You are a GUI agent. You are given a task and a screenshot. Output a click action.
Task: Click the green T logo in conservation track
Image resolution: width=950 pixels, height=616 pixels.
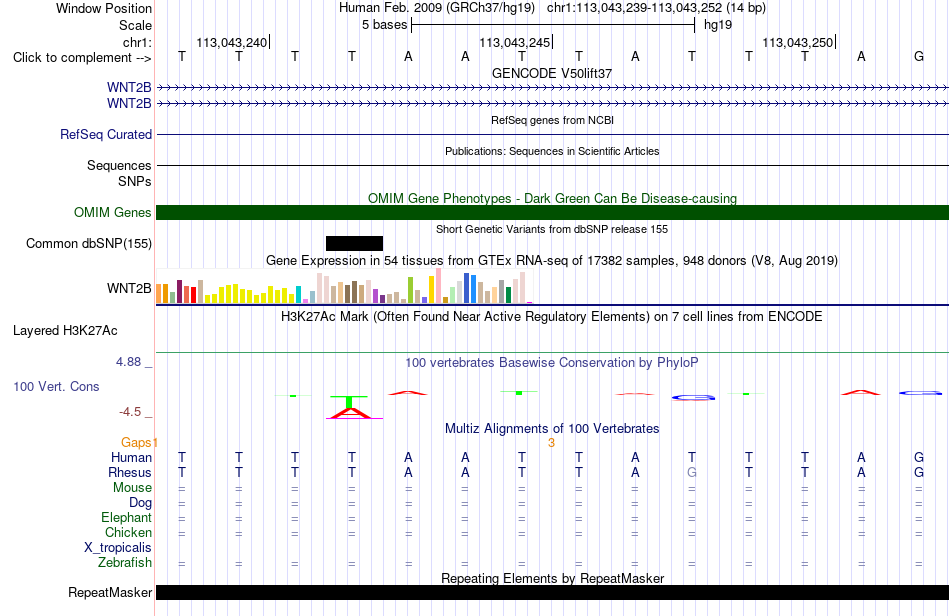349,402
